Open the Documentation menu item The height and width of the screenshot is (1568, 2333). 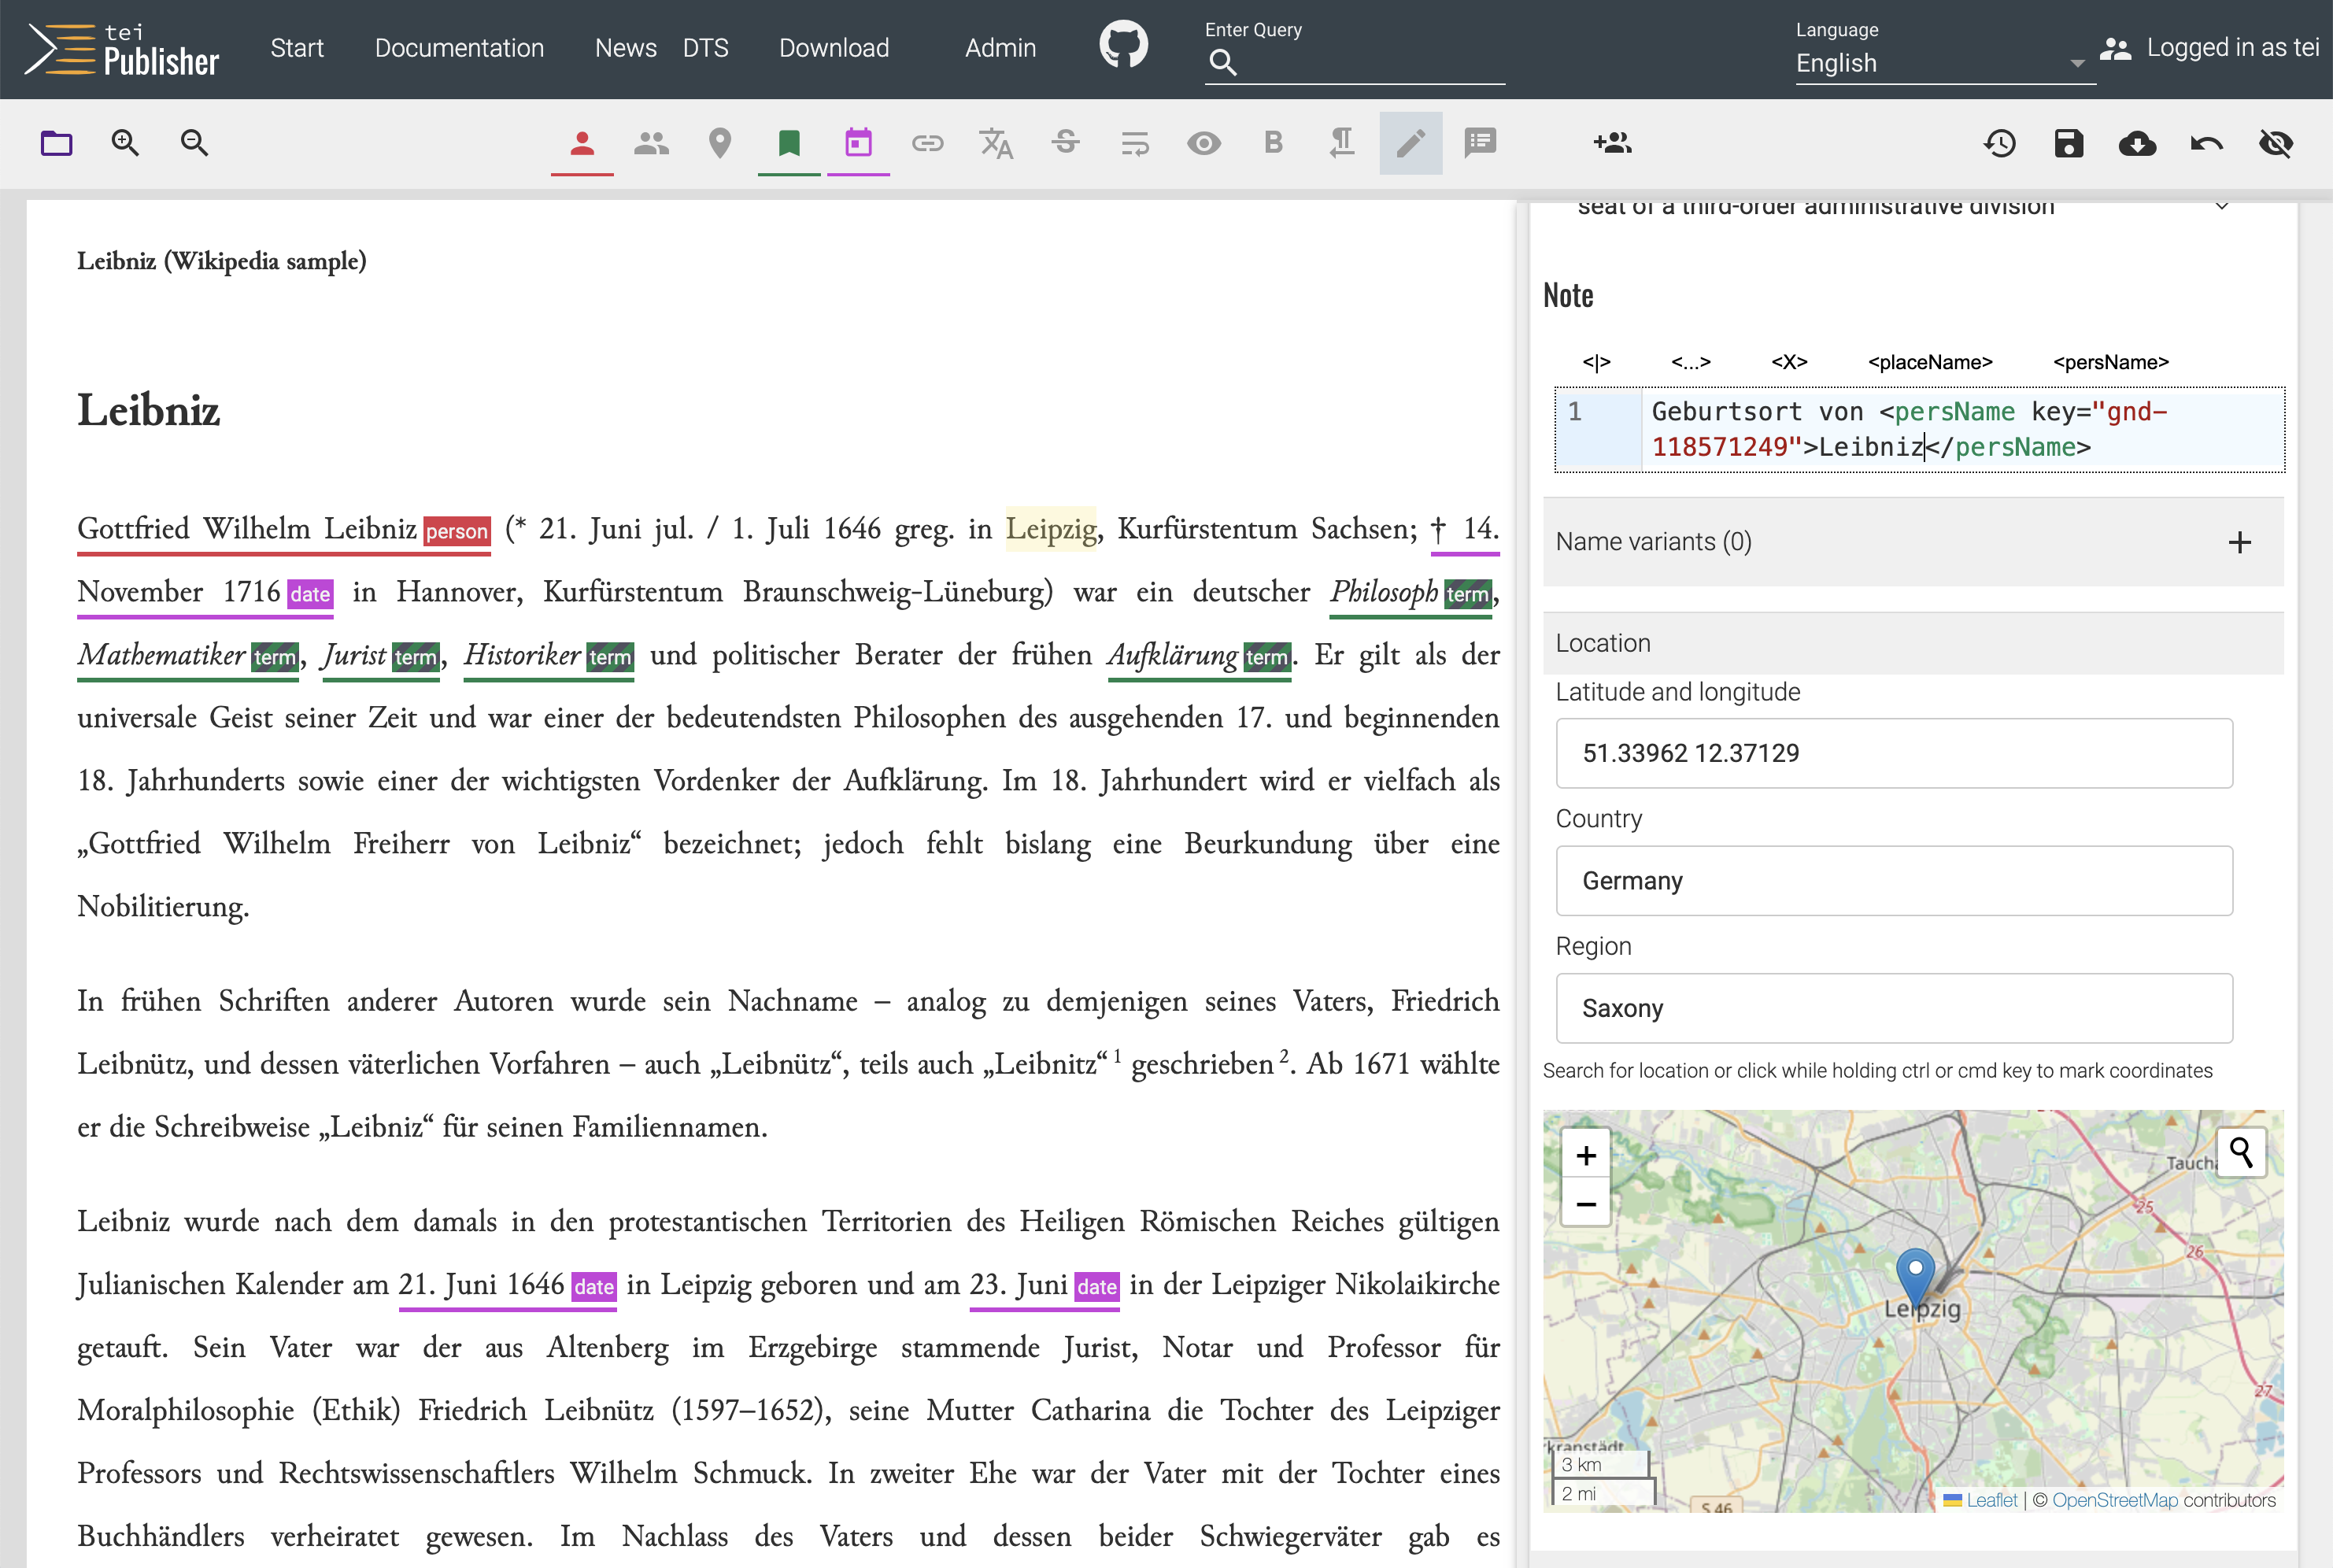[x=459, y=48]
